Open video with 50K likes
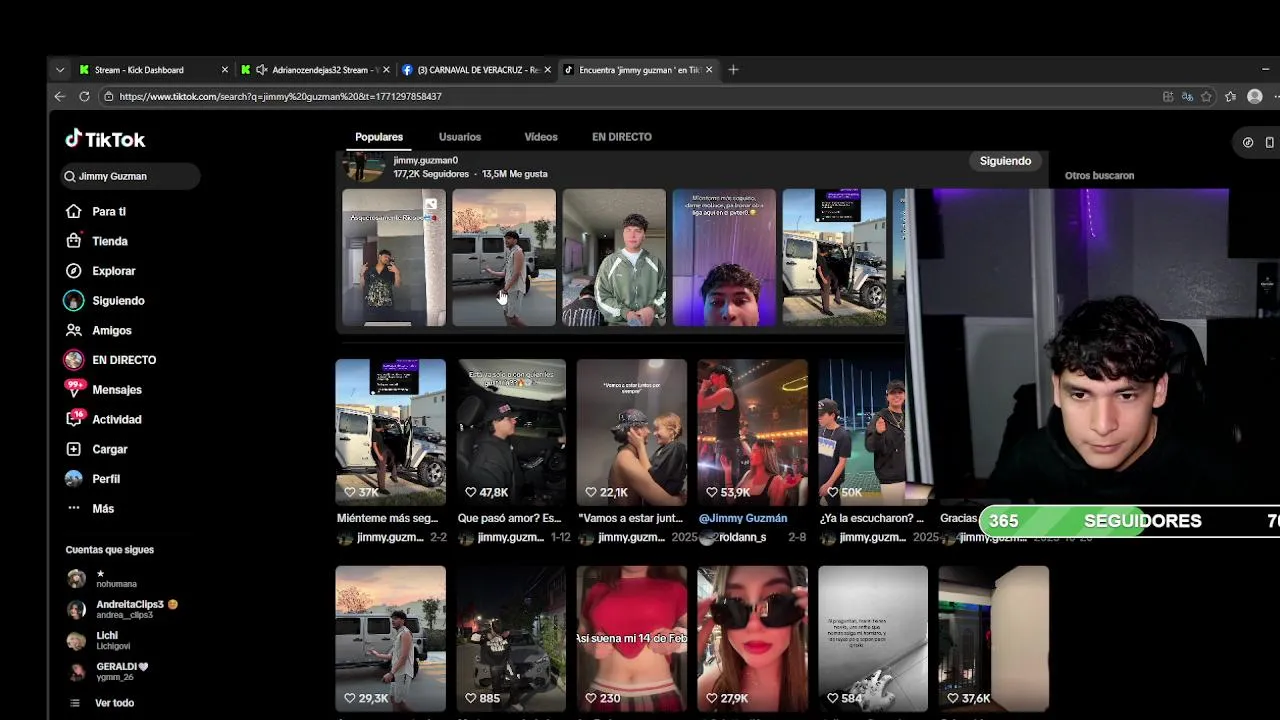The image size is (1280, 720). (x=862, y=432)
